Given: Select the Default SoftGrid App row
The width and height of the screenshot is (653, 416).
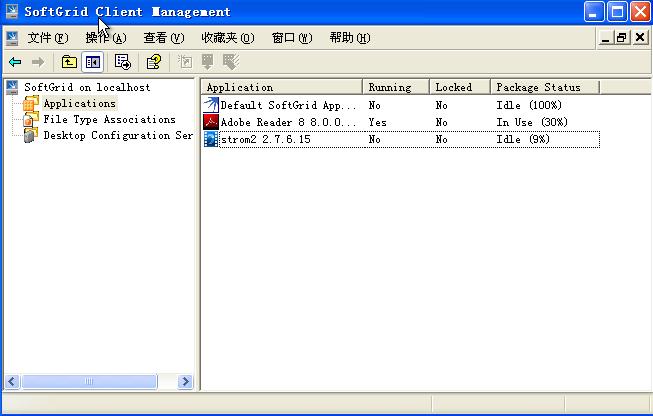Looking at the screenshot, I should pyautogui.click(x=401, y=105).
